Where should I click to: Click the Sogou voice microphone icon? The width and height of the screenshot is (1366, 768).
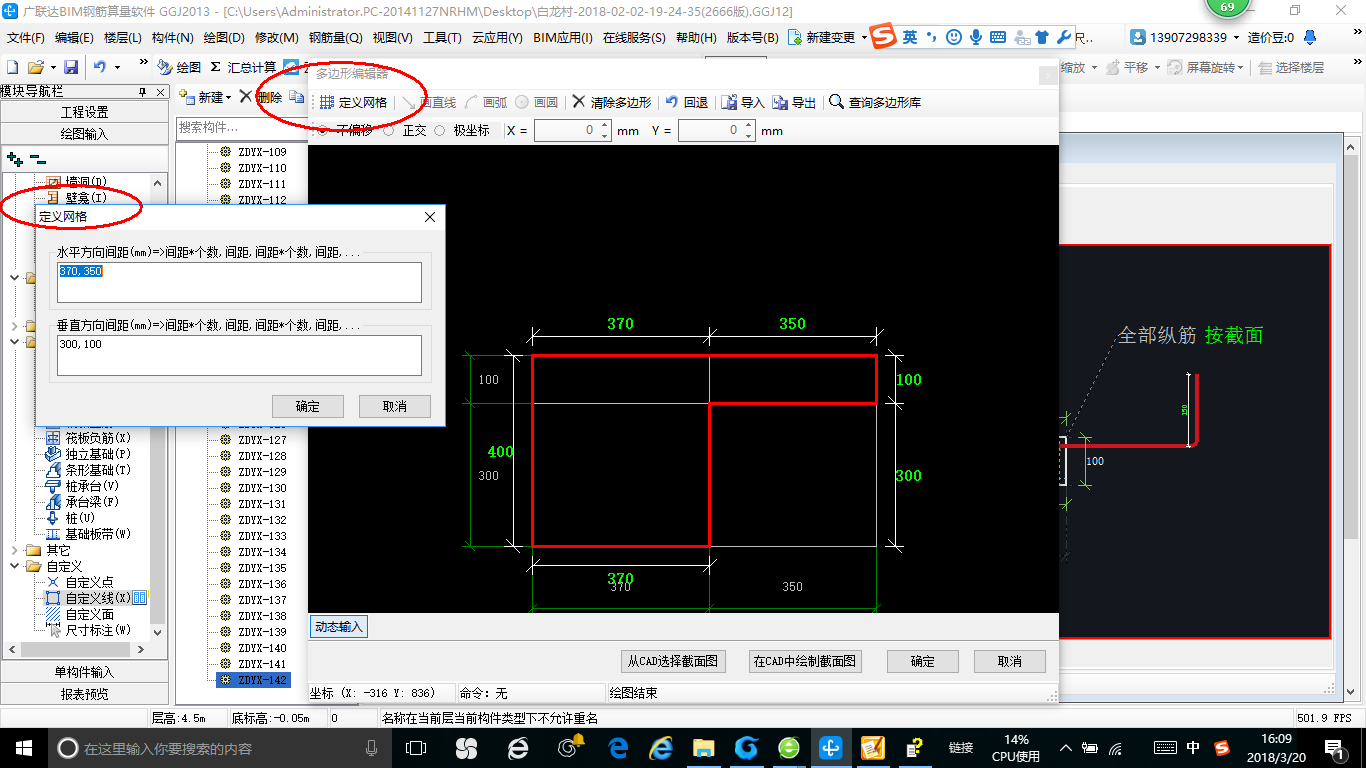click(975, 37)
